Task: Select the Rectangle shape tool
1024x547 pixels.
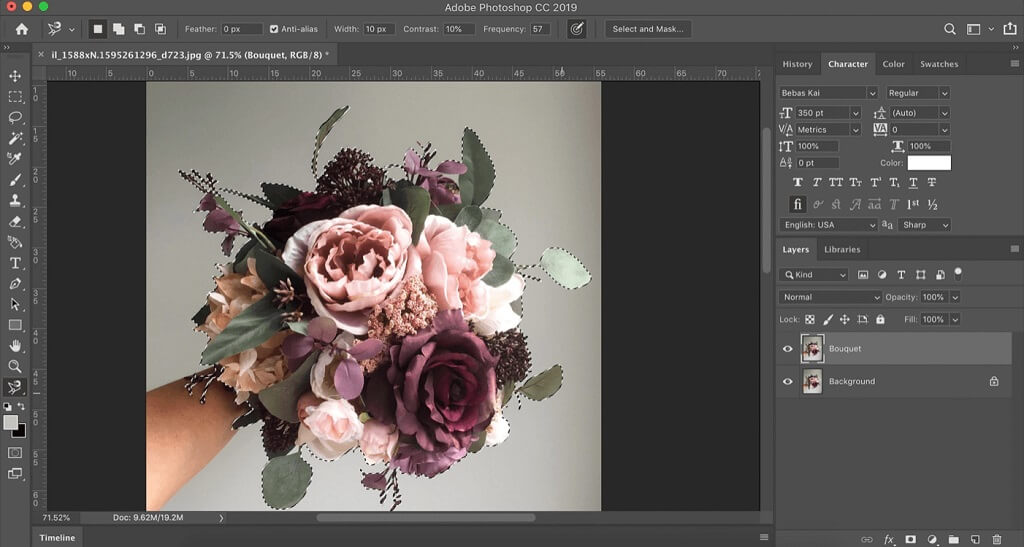Action: click(15, 325)
